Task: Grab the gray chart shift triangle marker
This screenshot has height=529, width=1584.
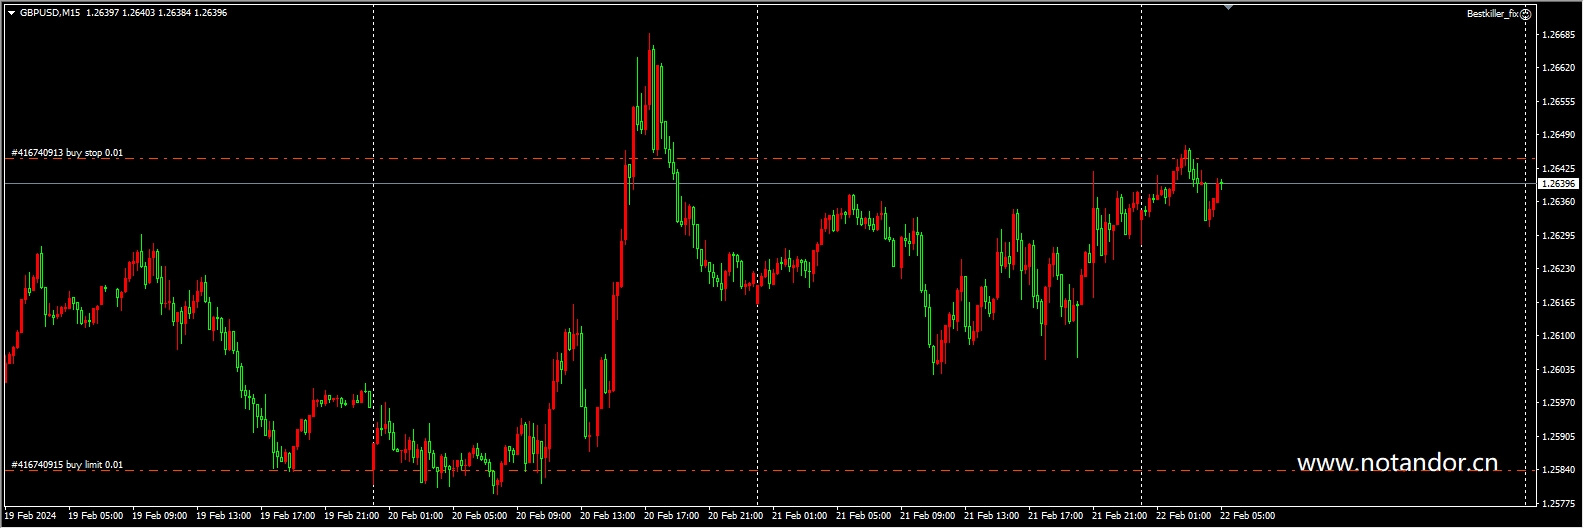Action: click(x=1229, y=7)
